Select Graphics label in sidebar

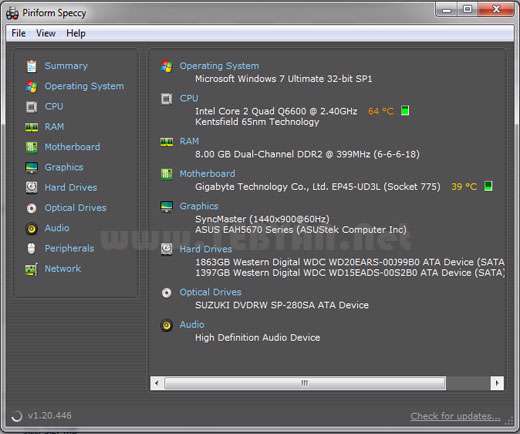click(x=64, y=167)
